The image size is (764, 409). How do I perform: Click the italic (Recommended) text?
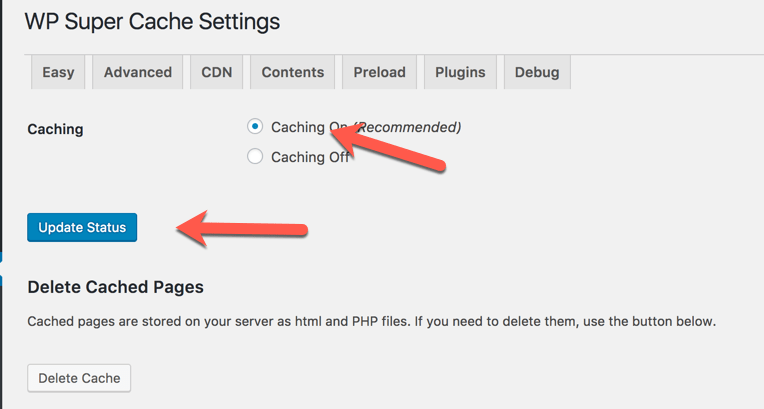(410, 127)
